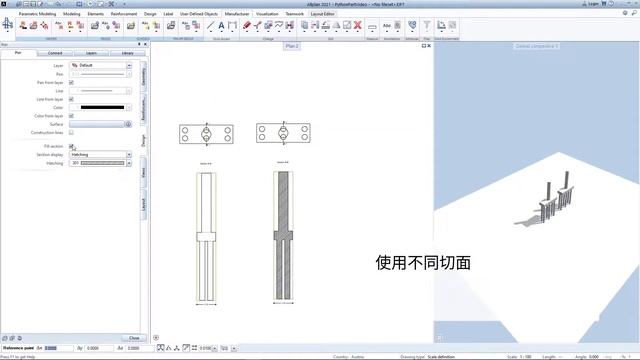The height and width of the screenshot is (360, 640).
Task: Click the scissors icon in quick access toolbar
Action: point(111,4)
